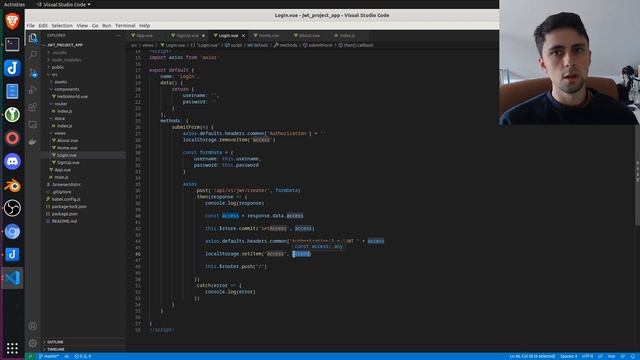Open Explorer panel more actions ellipsis

coord(118,36)
